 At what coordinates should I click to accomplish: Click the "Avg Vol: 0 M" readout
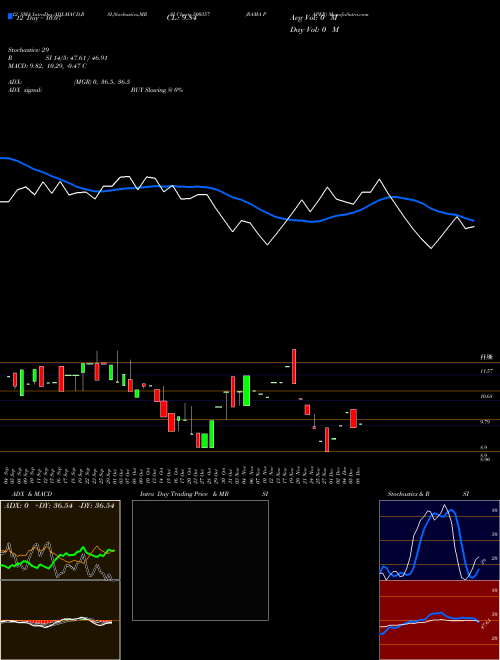coord(313,18)
